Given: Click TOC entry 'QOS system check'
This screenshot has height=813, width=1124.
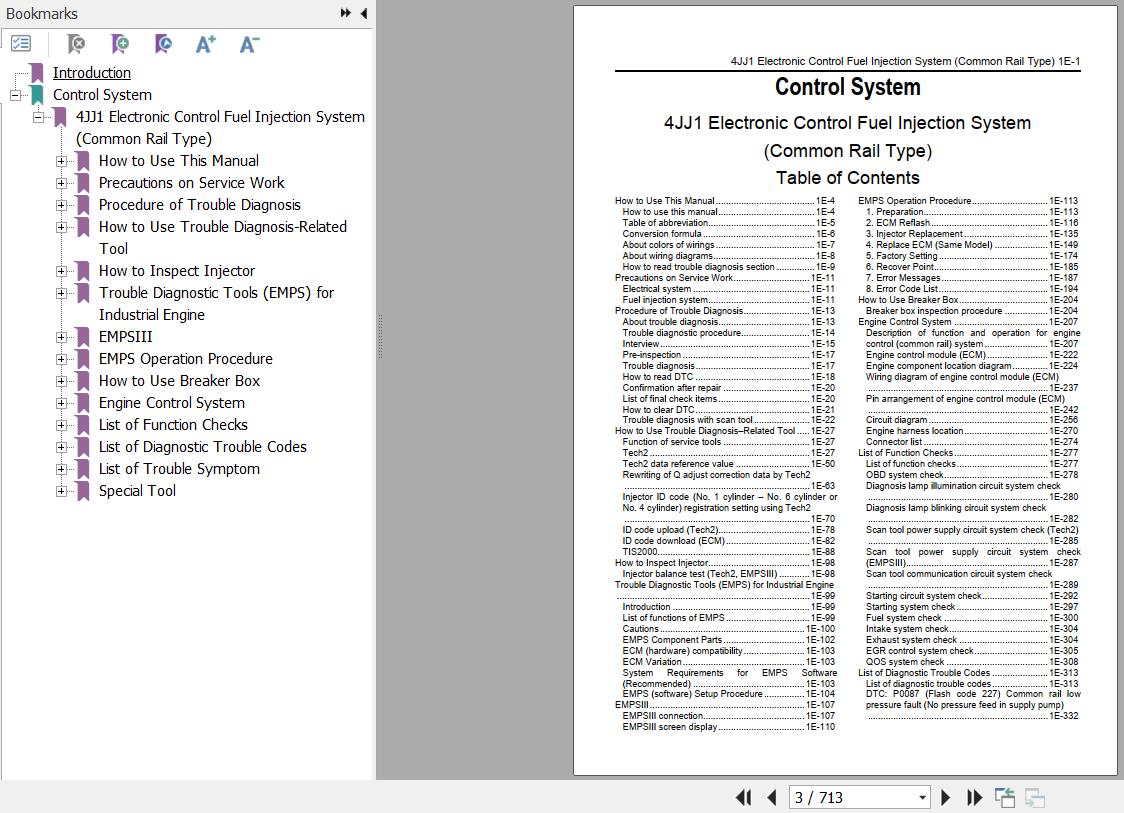Looking at the screenshot, I should pyautogui.click(x=972, y=662).
